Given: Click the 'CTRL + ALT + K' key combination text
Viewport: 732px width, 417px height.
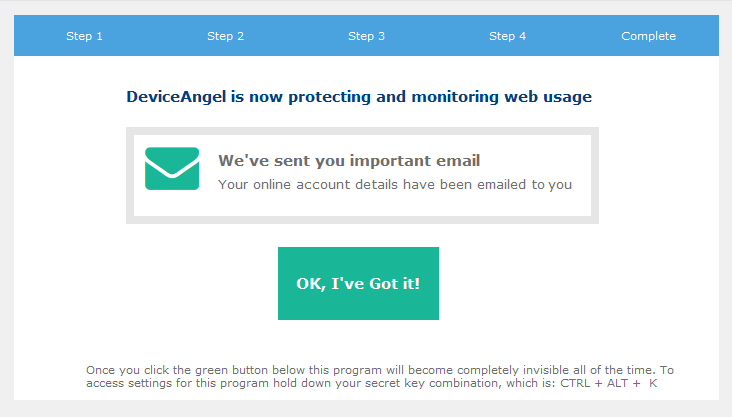Looking at the screenshot, I should pos(609,383).
